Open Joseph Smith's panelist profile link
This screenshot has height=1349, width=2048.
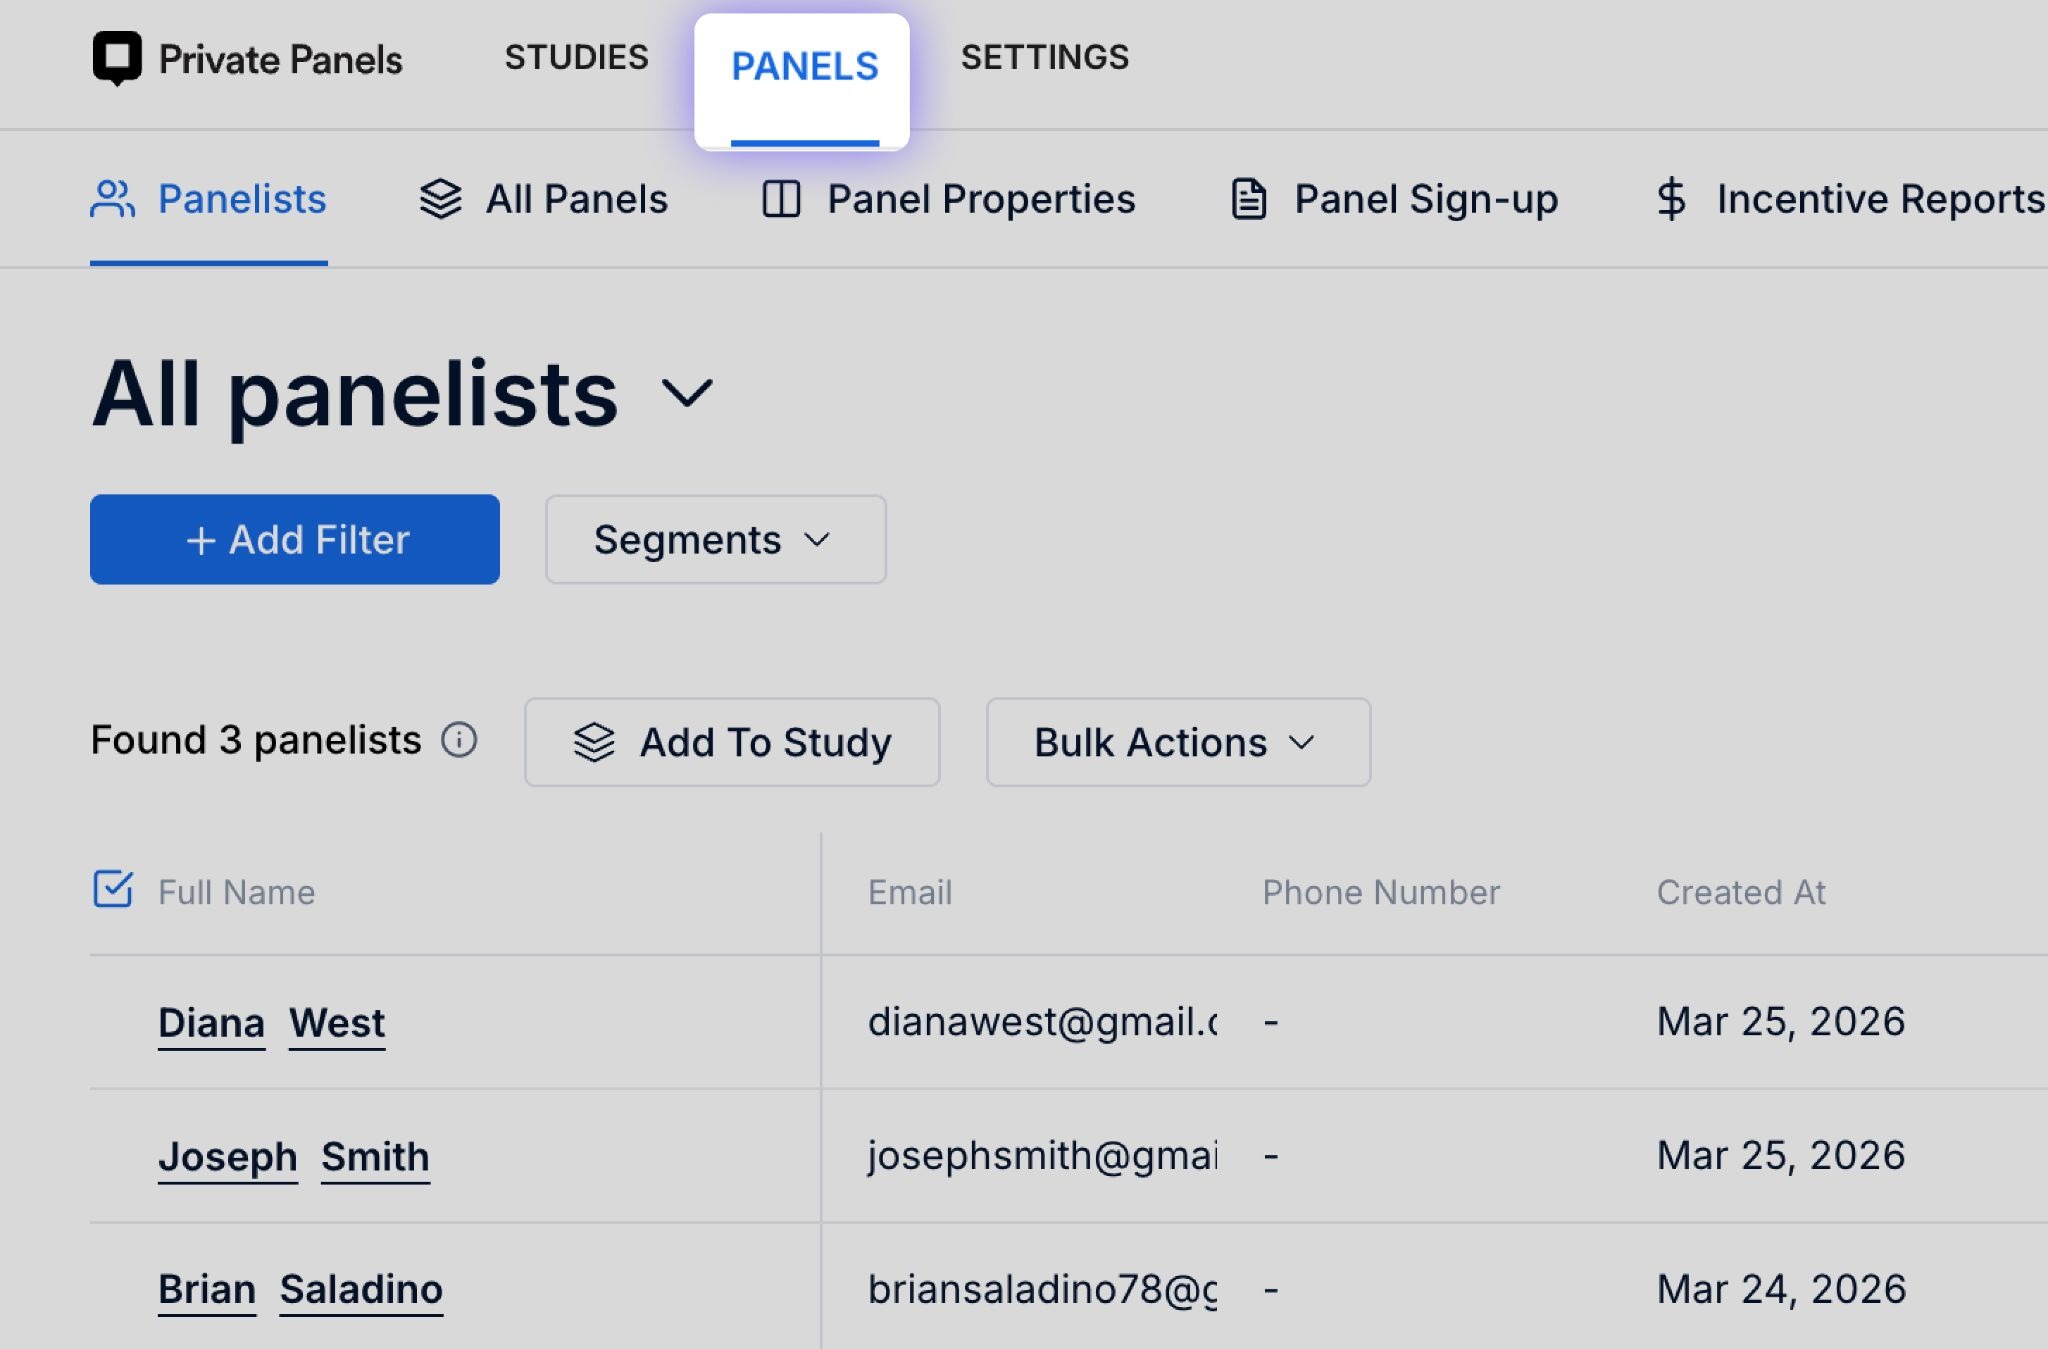click(x=293, y=1157)
